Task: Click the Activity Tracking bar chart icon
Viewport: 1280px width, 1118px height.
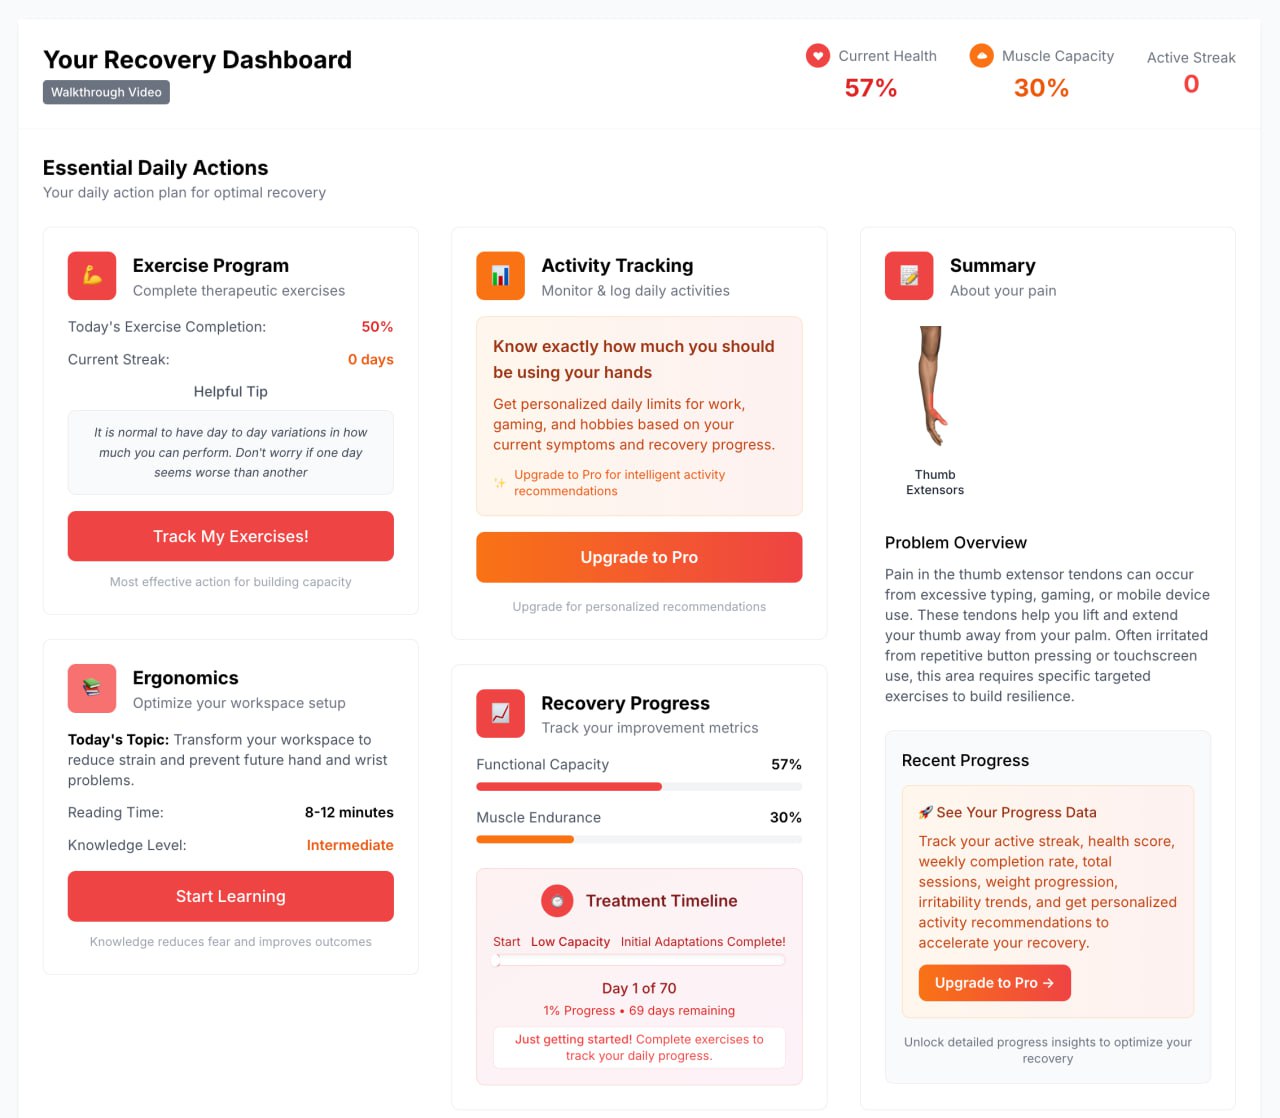Action: point(501,276)
